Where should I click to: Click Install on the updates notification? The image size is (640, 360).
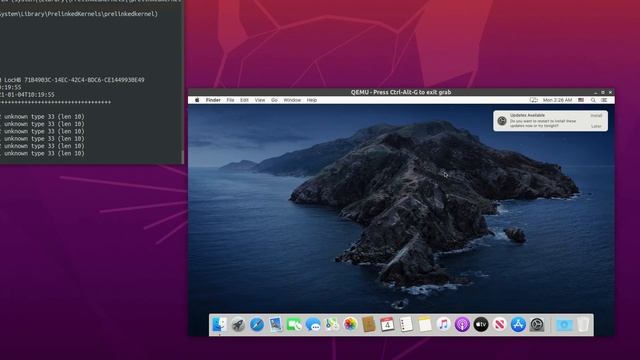pyautogui.click(x=596, y=116)
